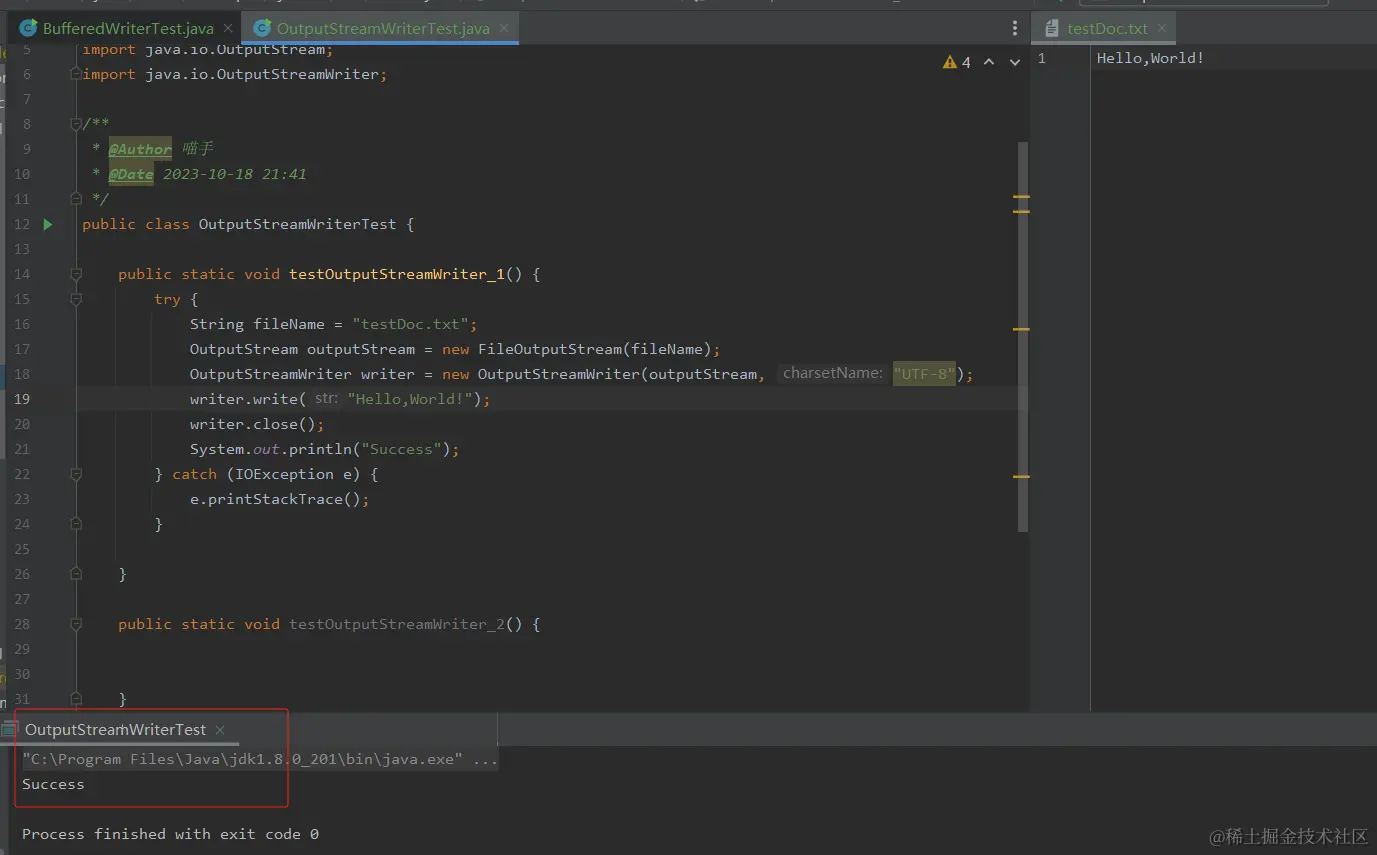1377x855 pixels.
Task: Collapse the catch block at line 22
Action: click(x=76, y=474)
